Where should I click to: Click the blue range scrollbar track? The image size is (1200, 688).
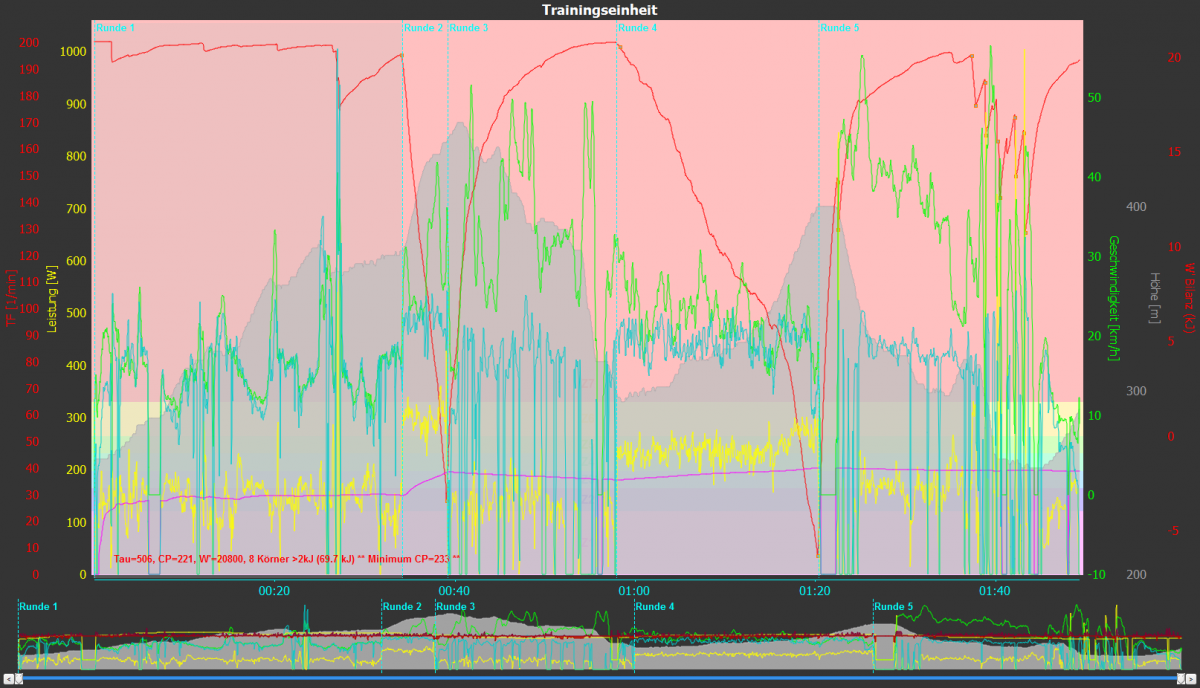click(600, 679)
